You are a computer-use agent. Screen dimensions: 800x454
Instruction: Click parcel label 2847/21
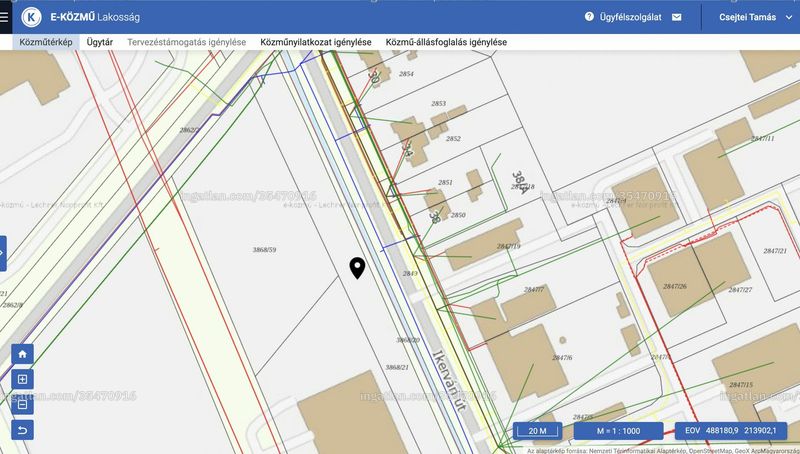click(x=775, y=250)
